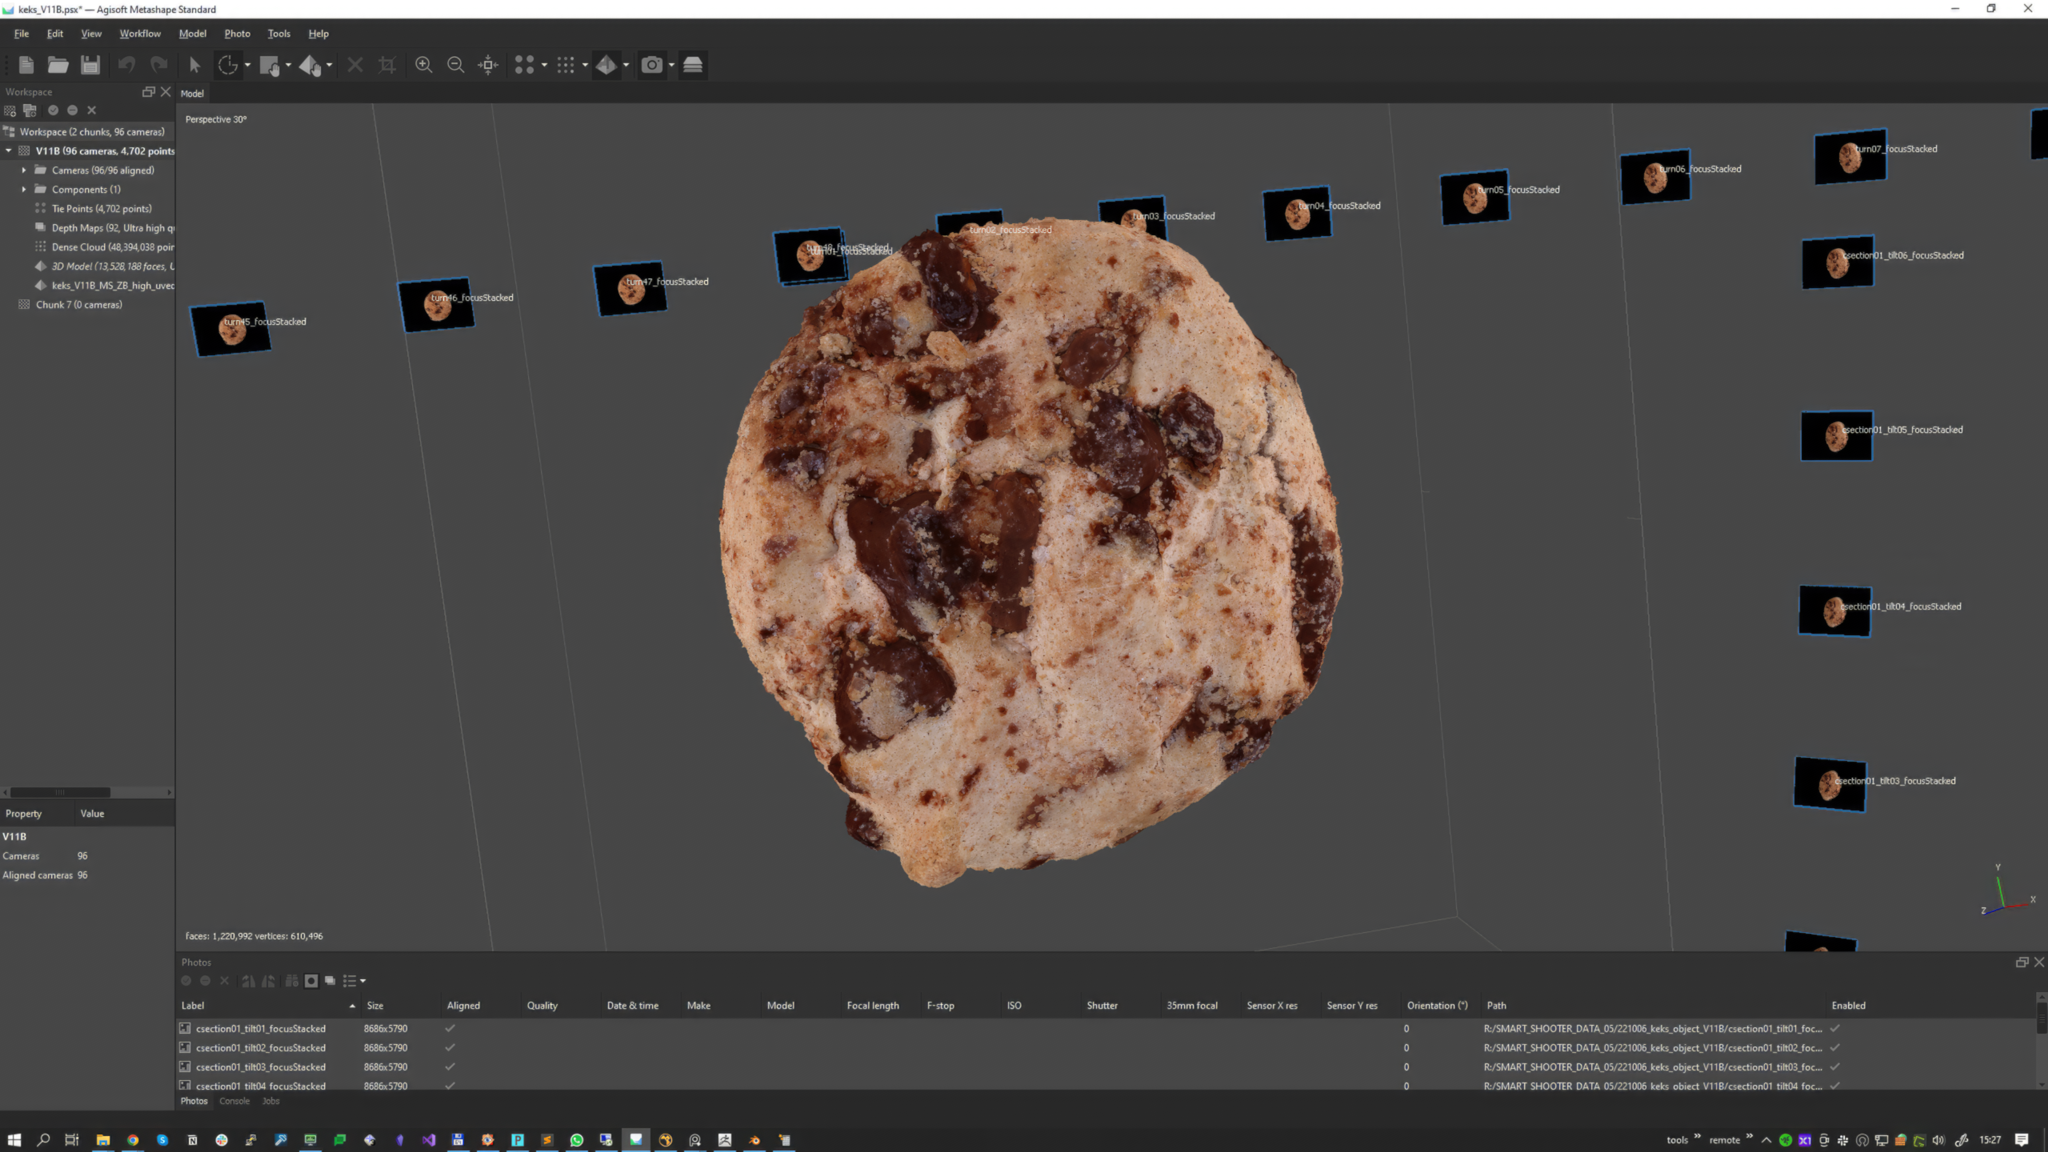Screen dimensions: 2048x1152
Task: Click the Save project floppy icon
Action: point(90,65)
